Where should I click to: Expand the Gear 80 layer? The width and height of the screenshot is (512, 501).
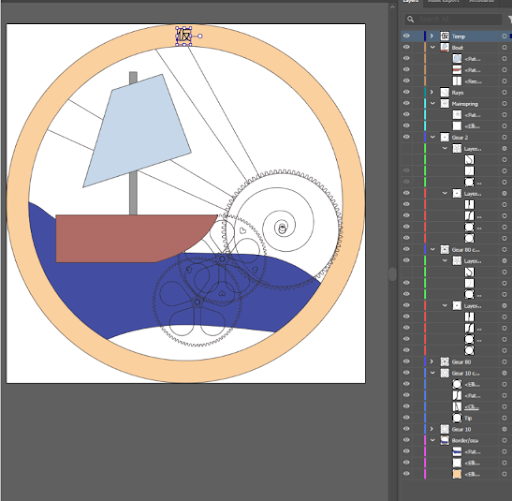click(x=432, y=361)
